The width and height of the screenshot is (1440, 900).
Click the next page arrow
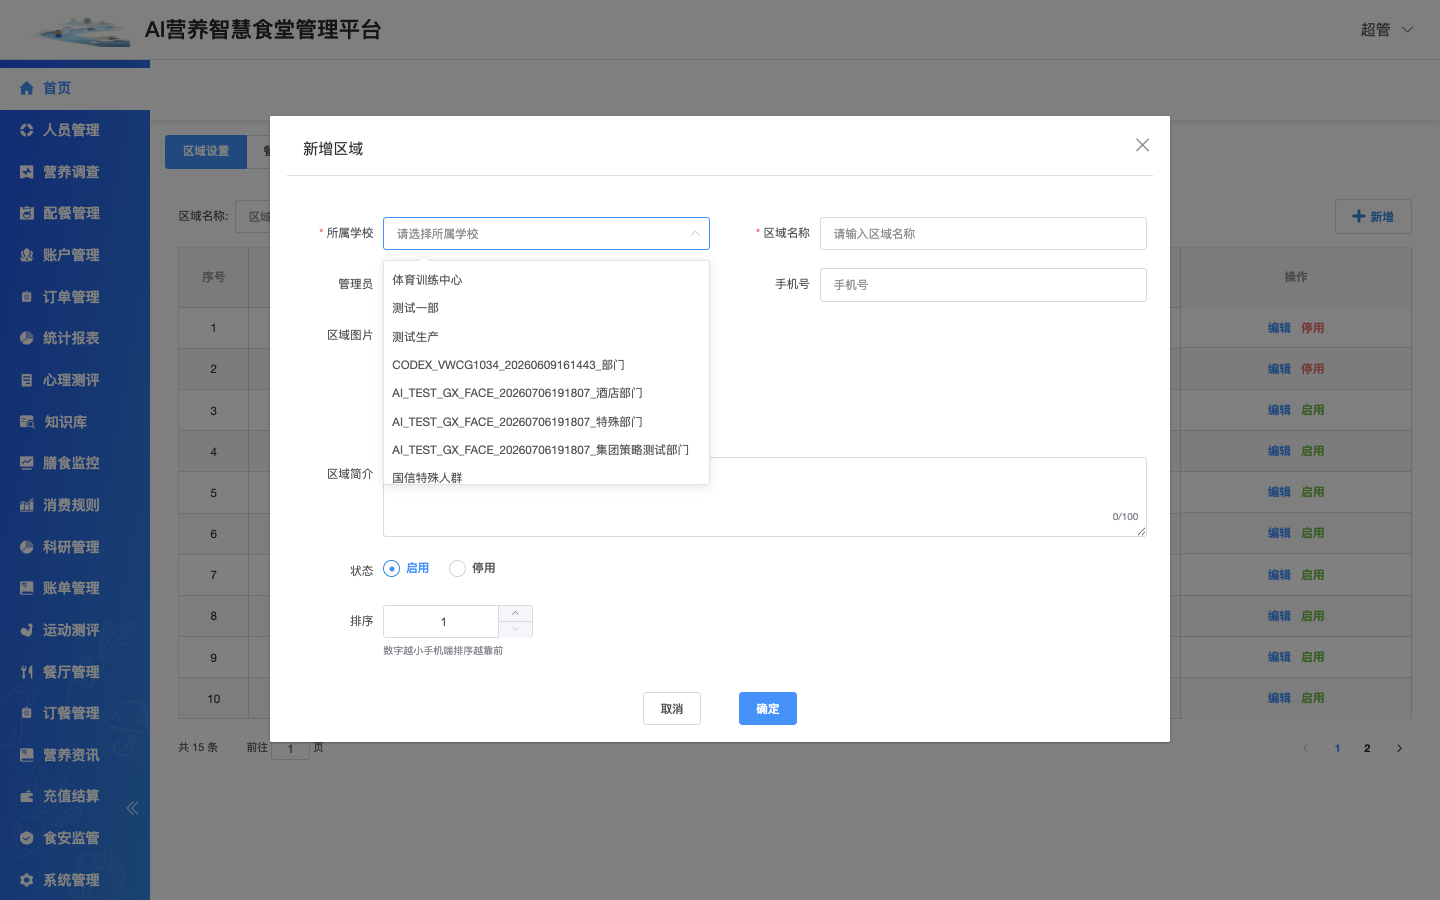click(x=1399, y=748)
